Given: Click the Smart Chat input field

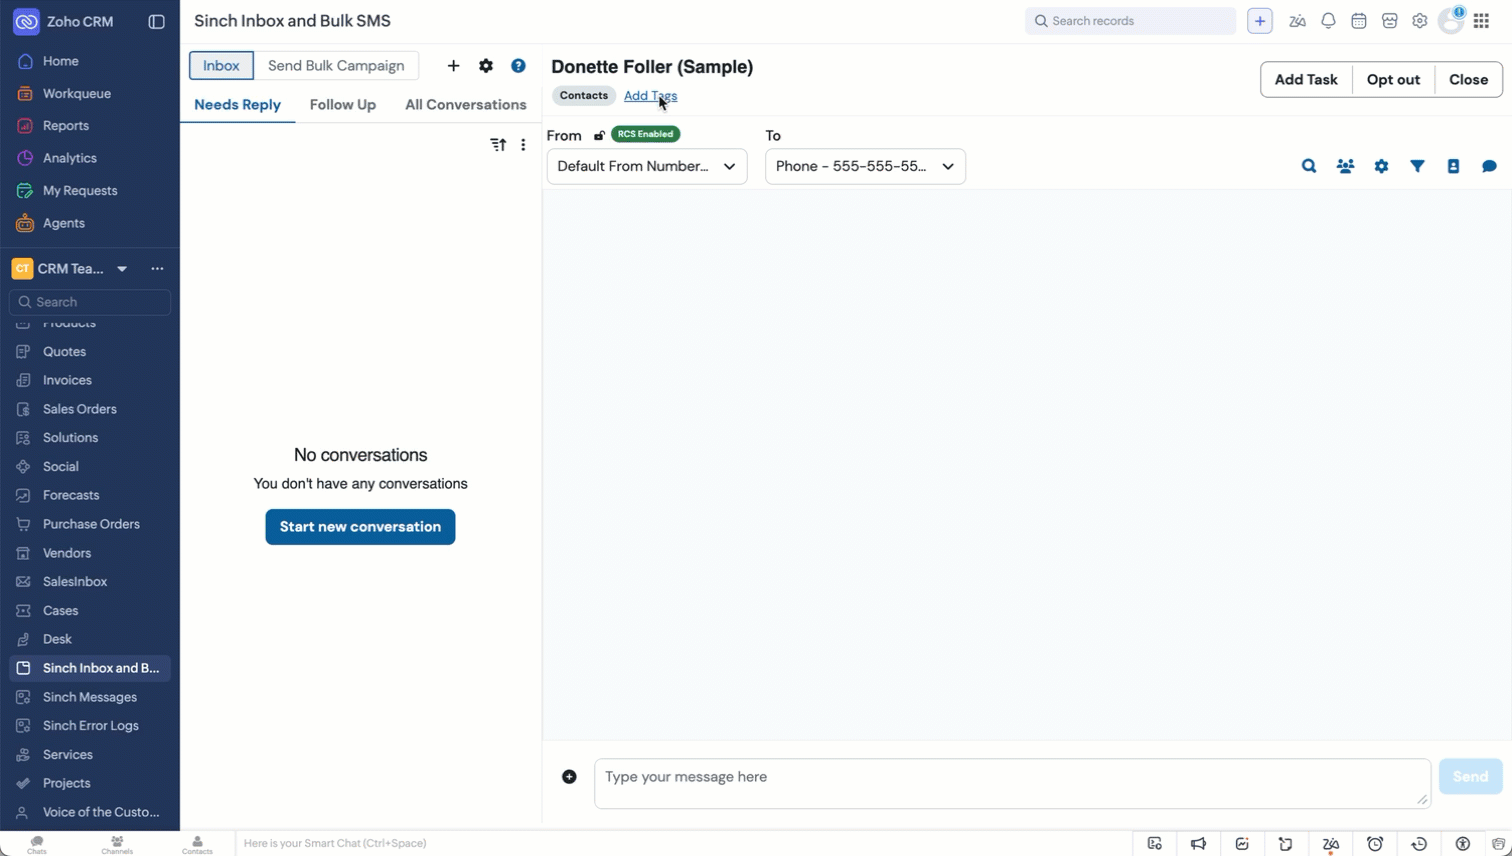Looking at the screenshot, I should coord(684,844).
